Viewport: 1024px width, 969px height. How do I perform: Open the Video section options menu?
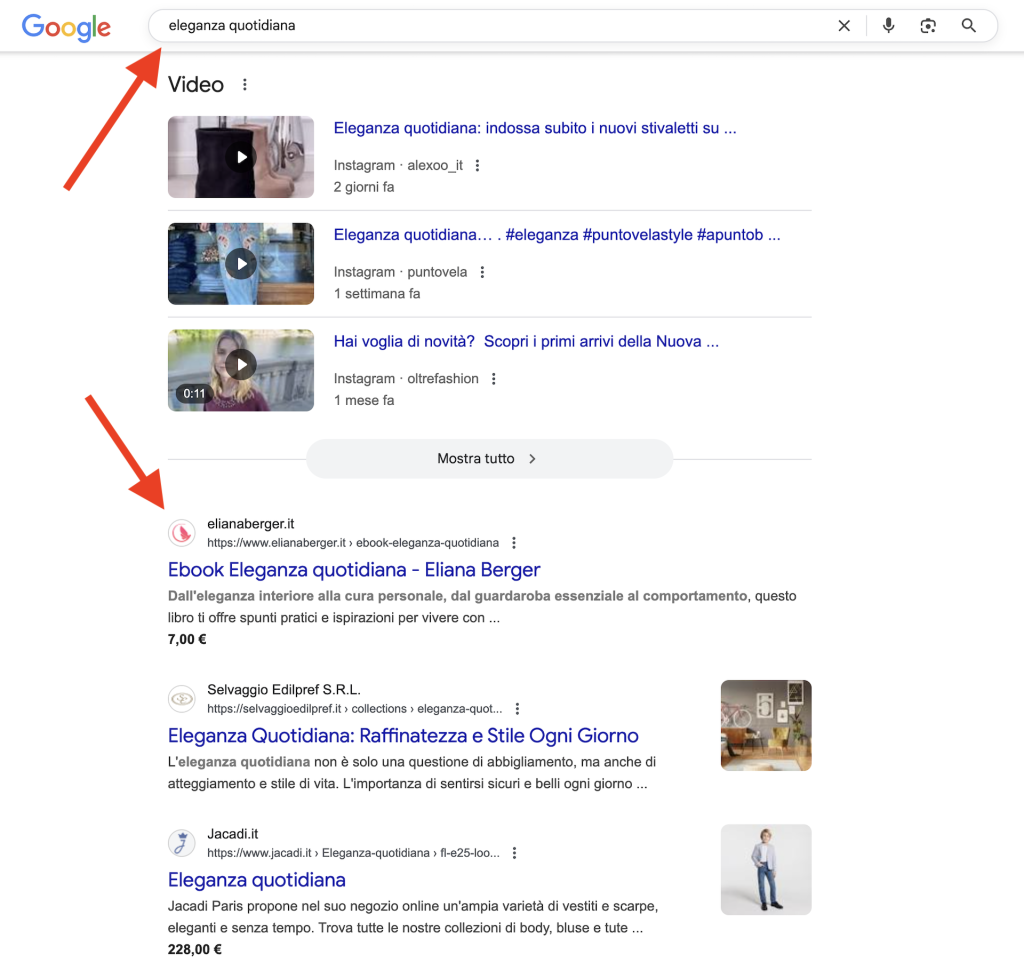pyautogui.click(x=244, y=84)
